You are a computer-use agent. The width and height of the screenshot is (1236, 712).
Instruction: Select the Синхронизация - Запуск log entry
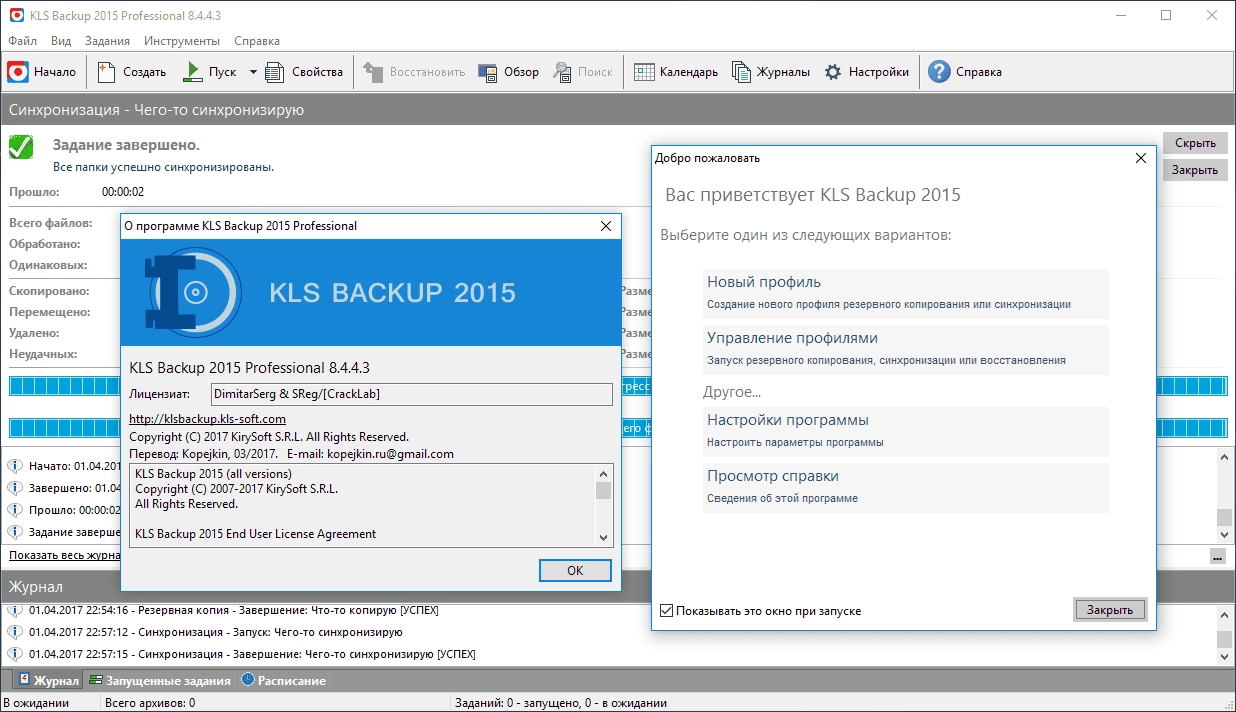215,632
